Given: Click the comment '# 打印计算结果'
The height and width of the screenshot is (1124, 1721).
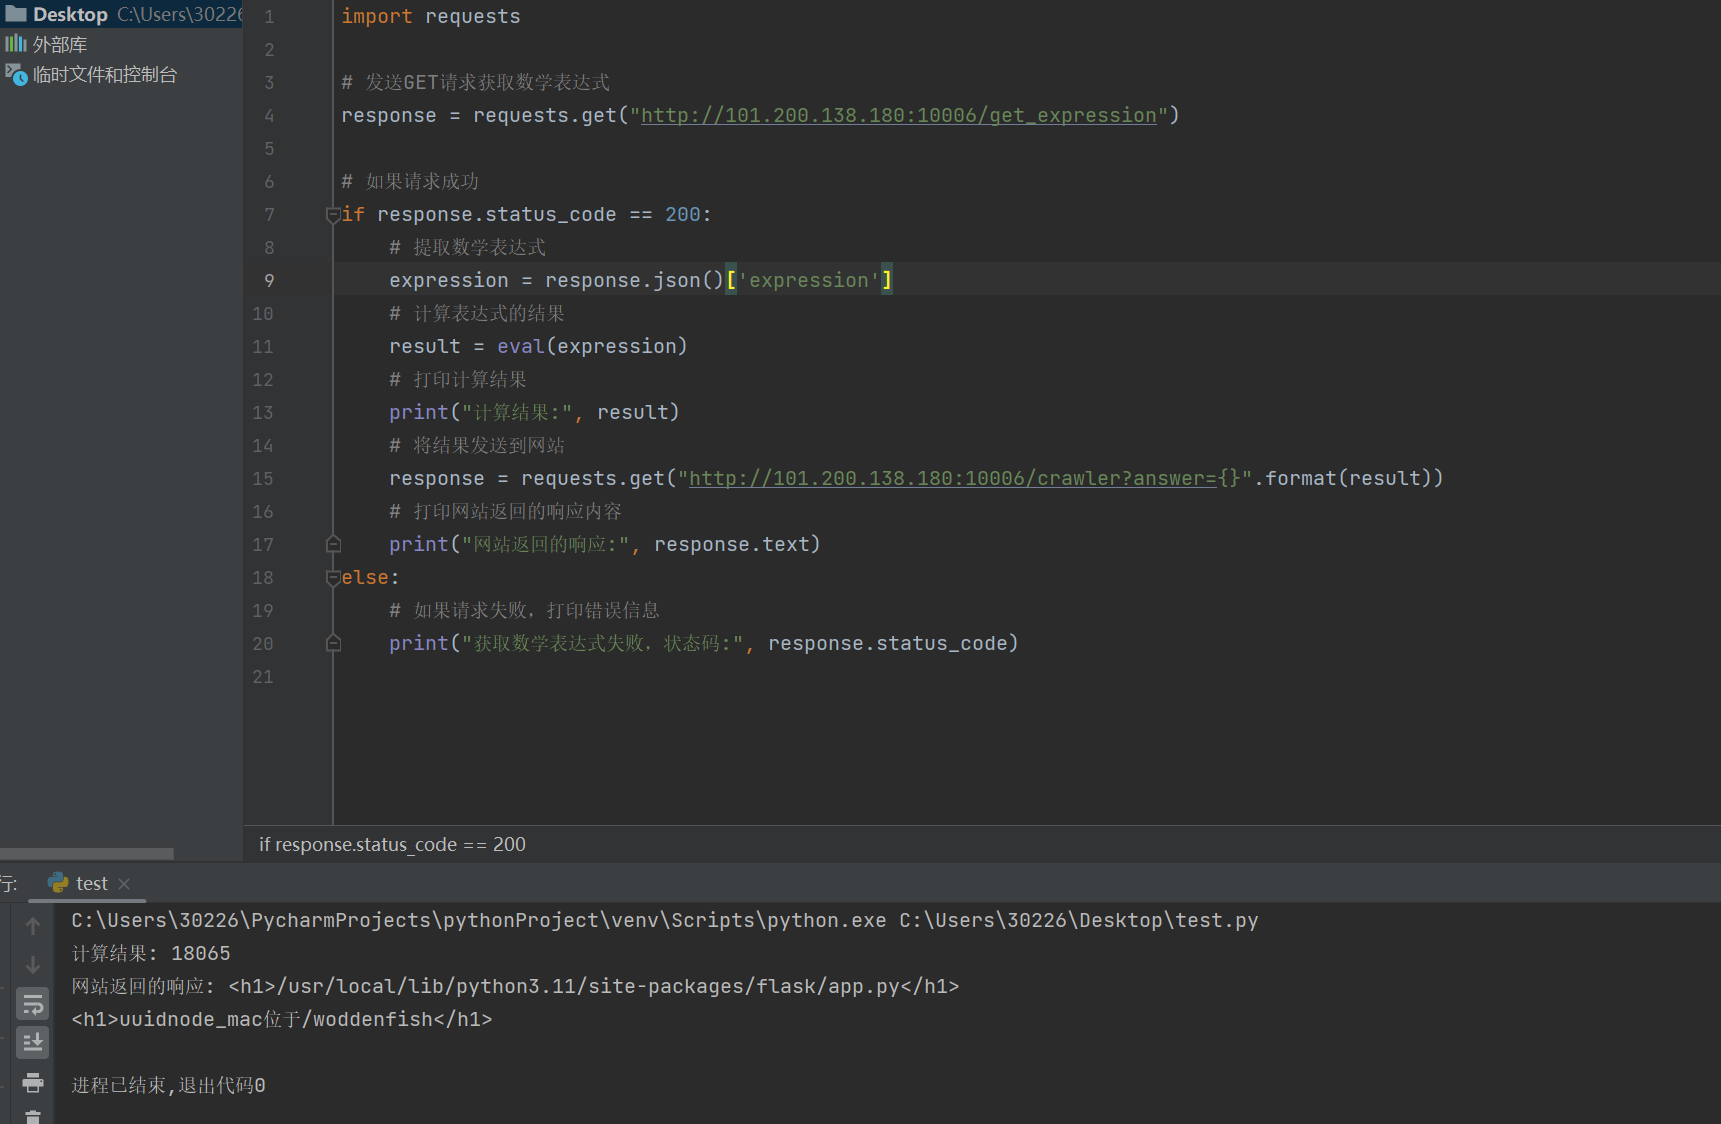Looking at the screenshot, I should (458, 379).
